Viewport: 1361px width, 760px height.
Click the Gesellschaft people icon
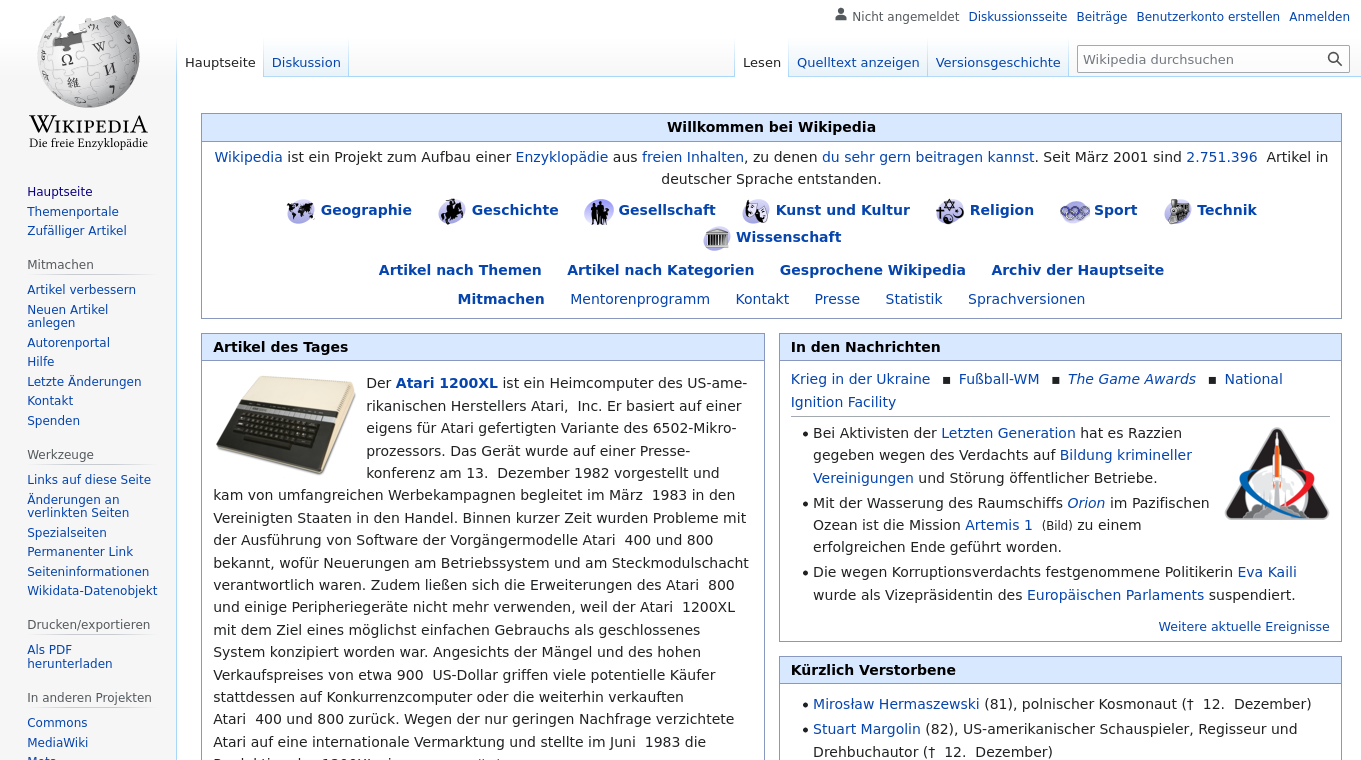pos(599,211)
